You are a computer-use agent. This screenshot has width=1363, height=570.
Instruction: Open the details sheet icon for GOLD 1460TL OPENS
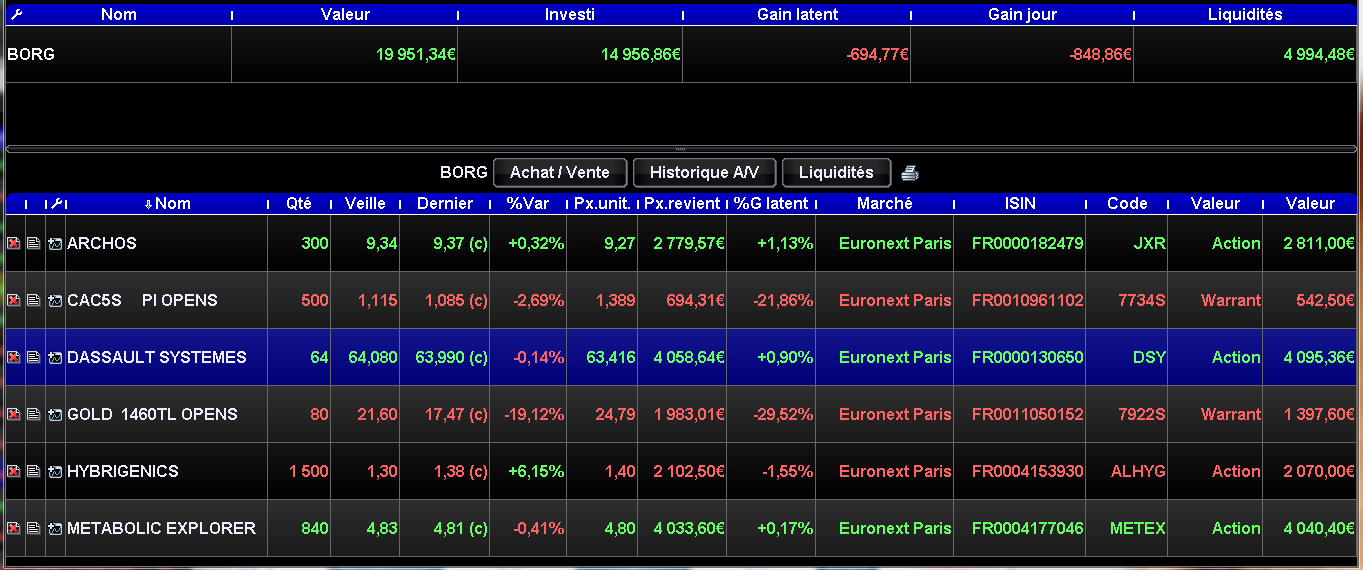[34, 414]
